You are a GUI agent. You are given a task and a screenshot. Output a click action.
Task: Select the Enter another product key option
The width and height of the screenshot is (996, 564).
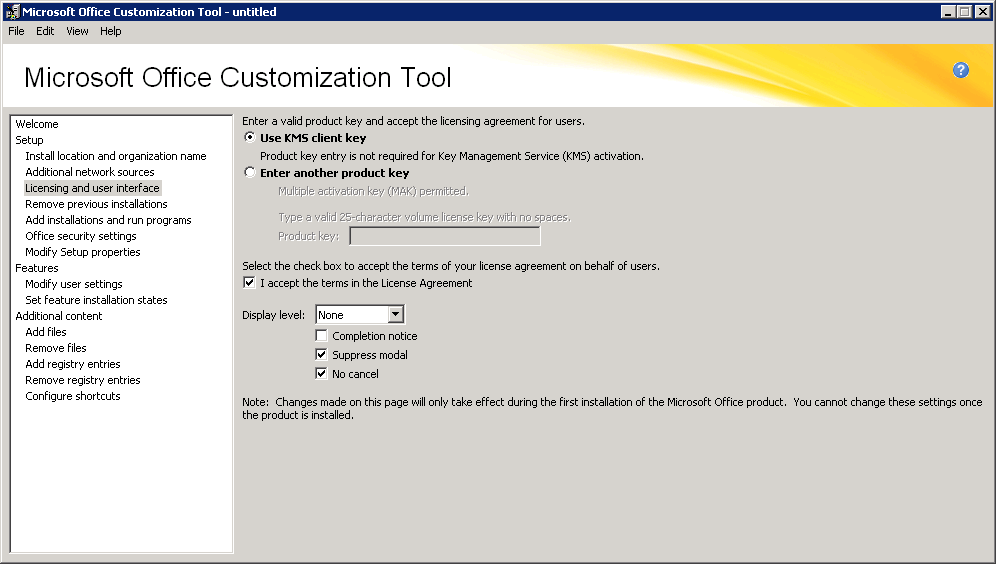click(x=250, y=172)
